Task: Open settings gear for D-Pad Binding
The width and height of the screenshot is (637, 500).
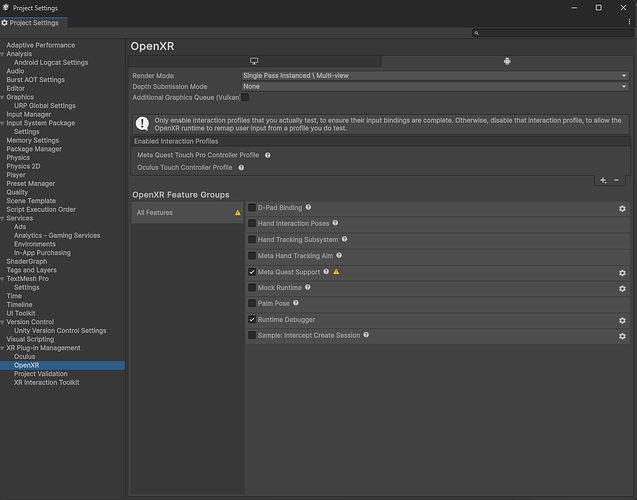Action: (622, 208)
